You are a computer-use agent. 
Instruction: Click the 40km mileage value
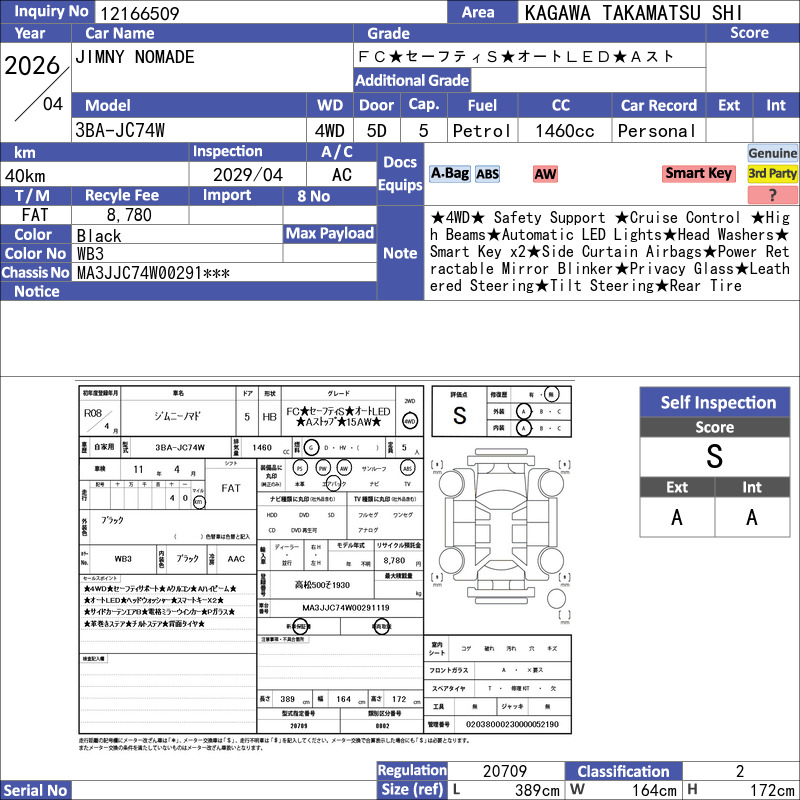(25, 176)
